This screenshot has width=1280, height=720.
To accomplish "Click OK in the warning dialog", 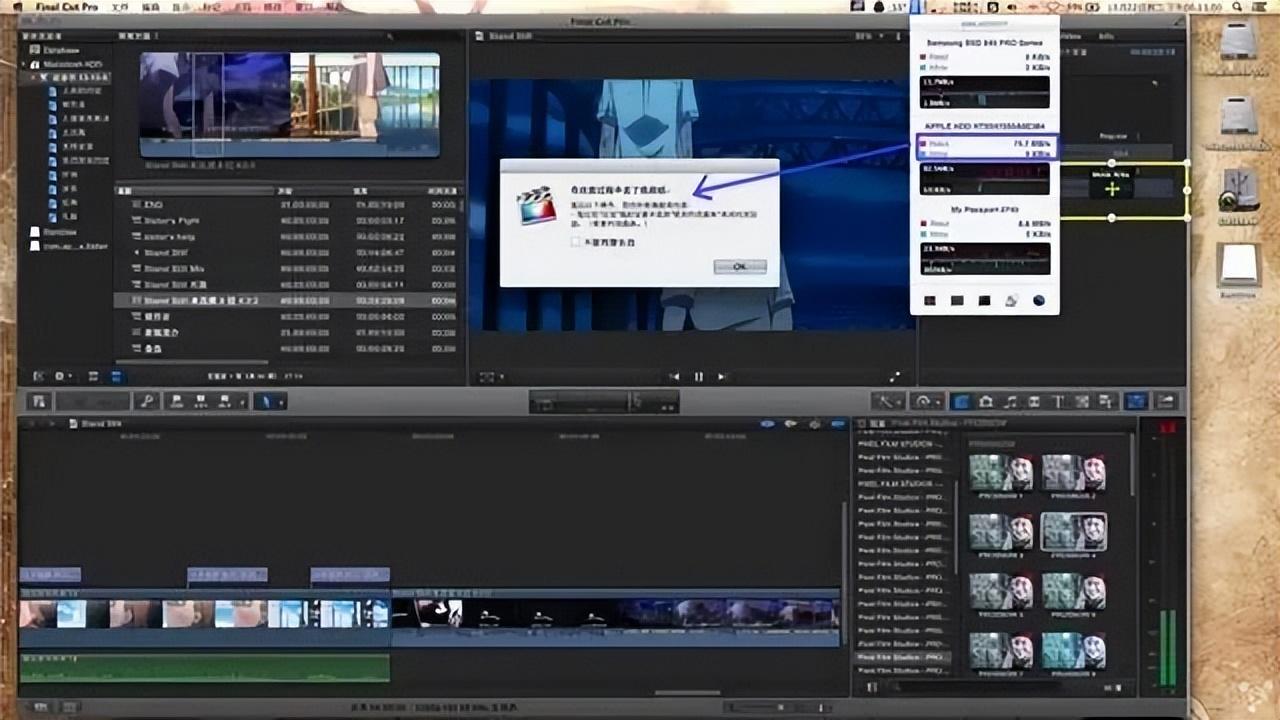I will click(740, 267).
